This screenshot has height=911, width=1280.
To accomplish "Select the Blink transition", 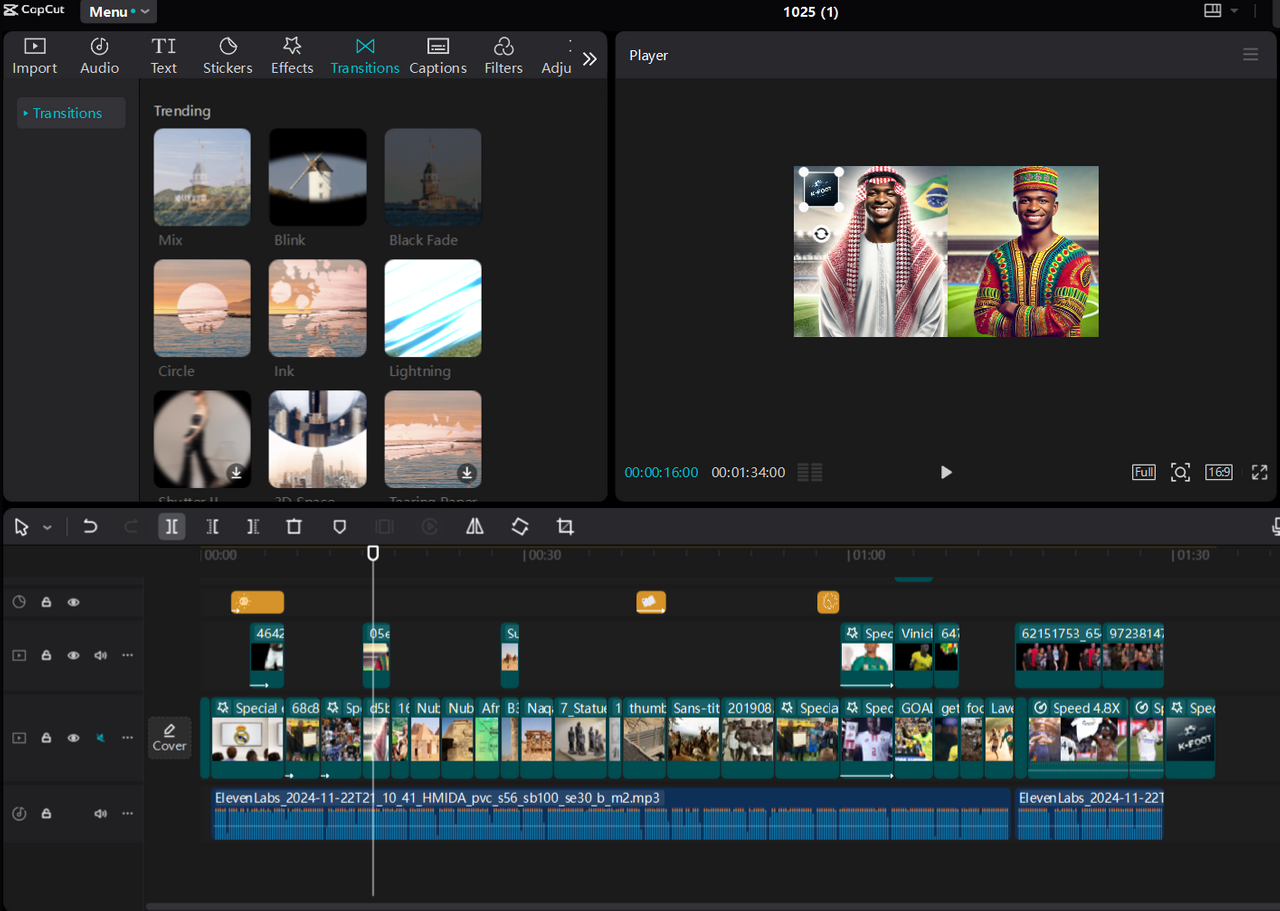I will pos(318,177).
